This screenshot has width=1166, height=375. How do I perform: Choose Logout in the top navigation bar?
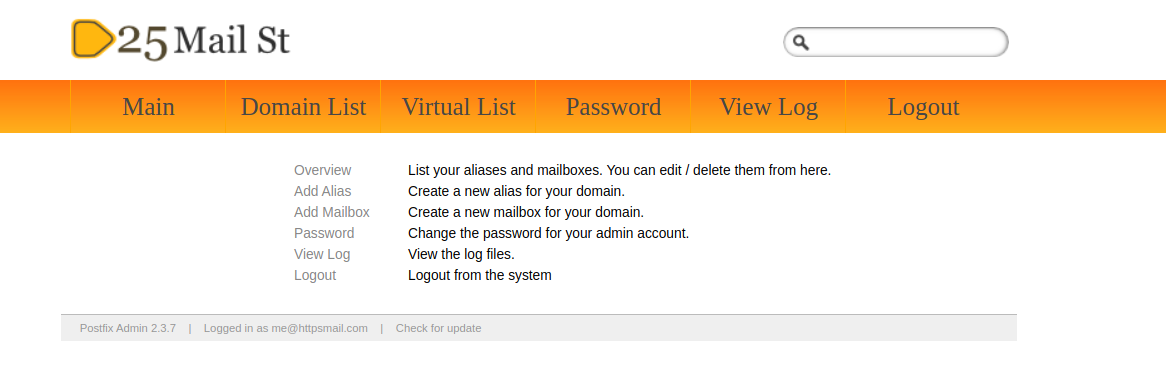pos(924,106)
